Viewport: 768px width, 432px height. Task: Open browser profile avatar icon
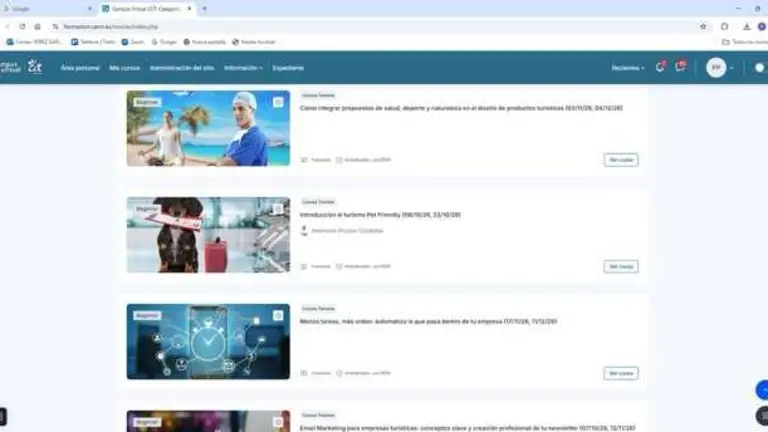point(762,26)
